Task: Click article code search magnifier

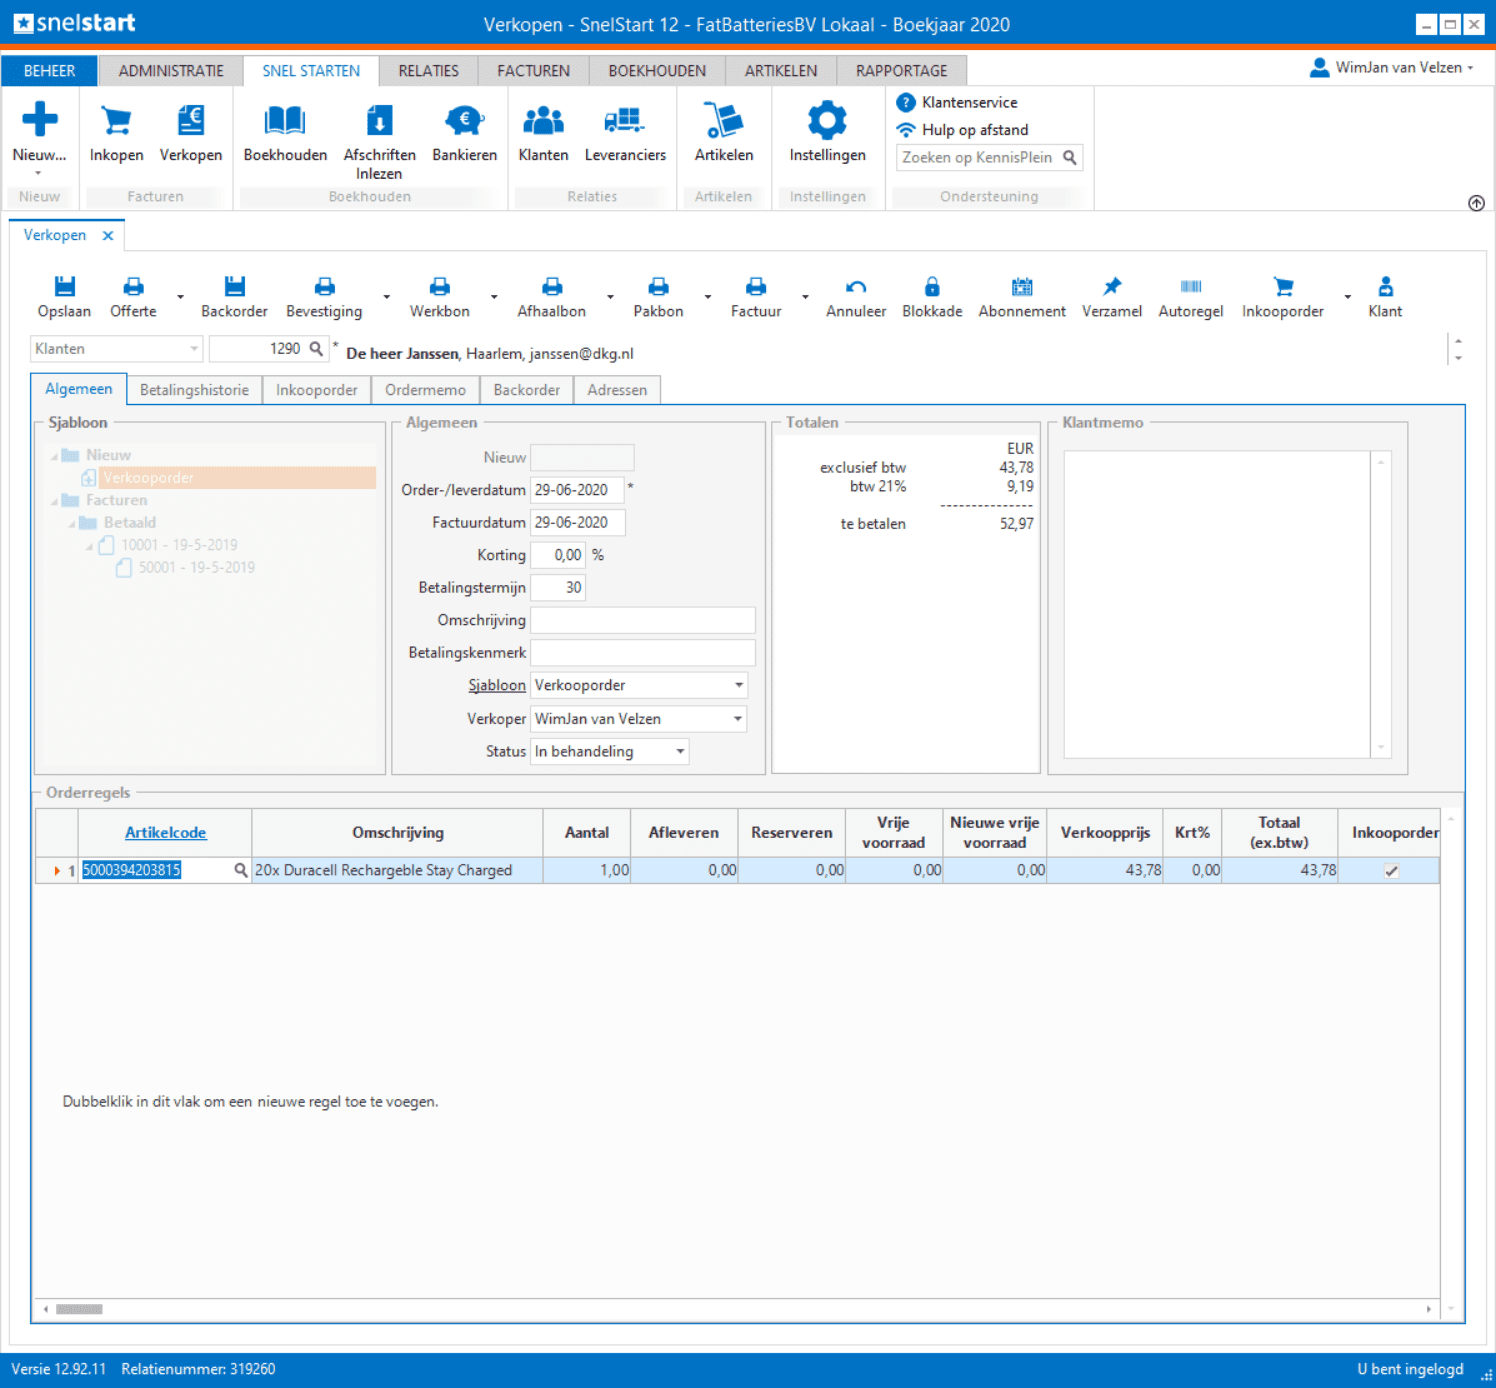Action: pos(240,870)
